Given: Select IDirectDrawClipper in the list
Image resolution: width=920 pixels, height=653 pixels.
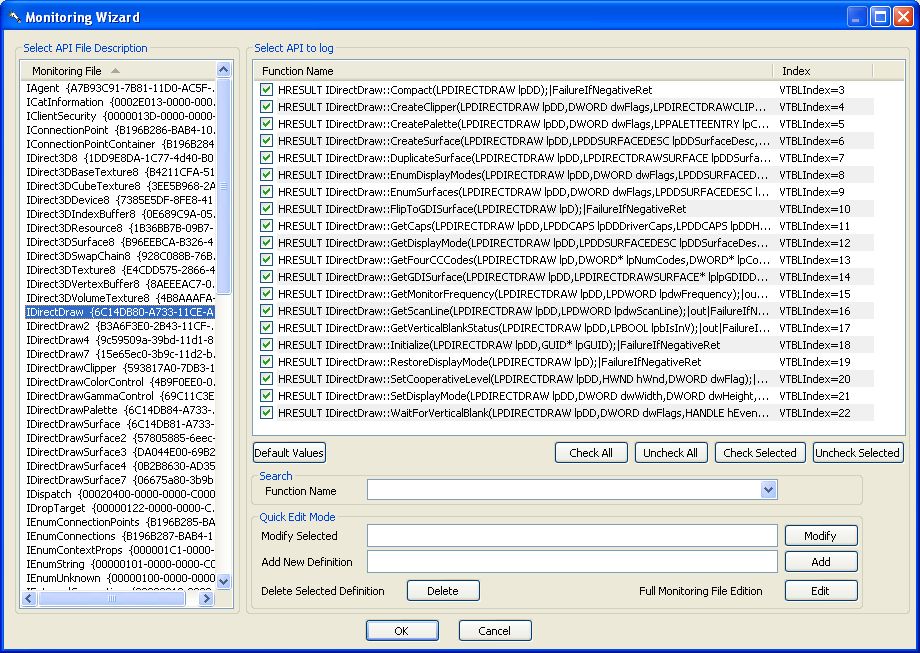Looking at the screenshot, I should click(x=120, y=368).
